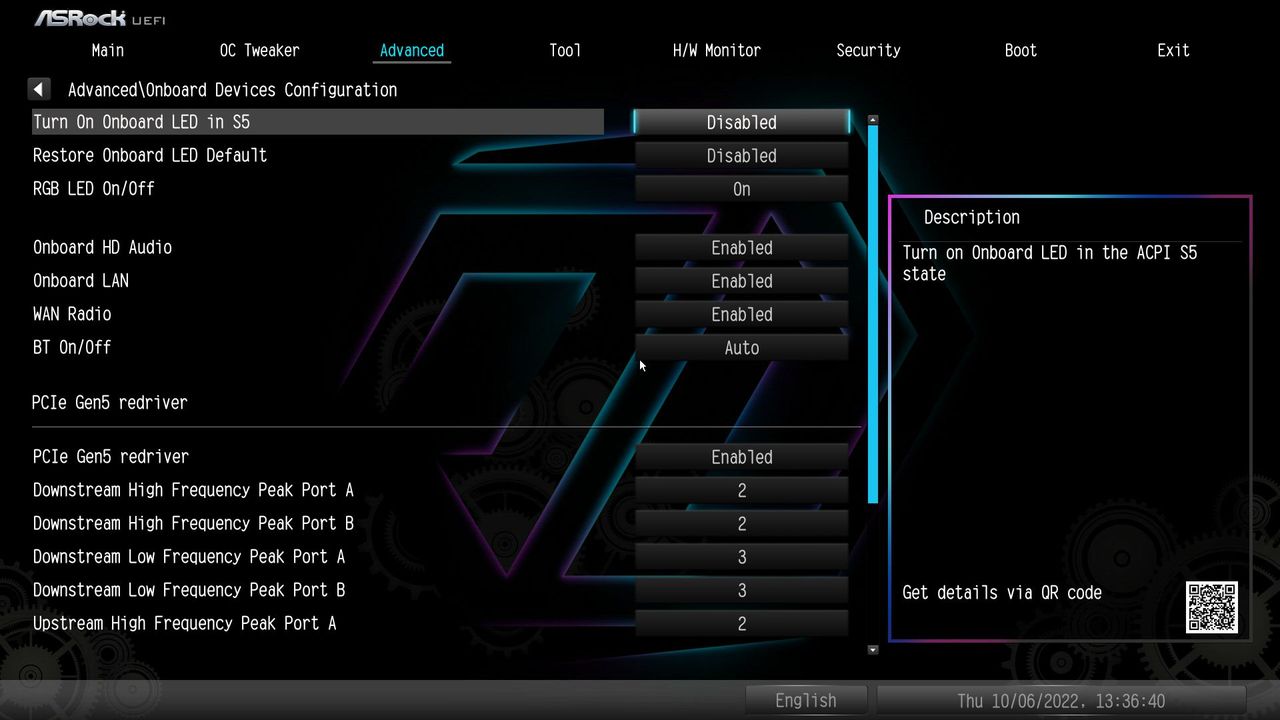Click the QR code for details

tap(1212, 607)
